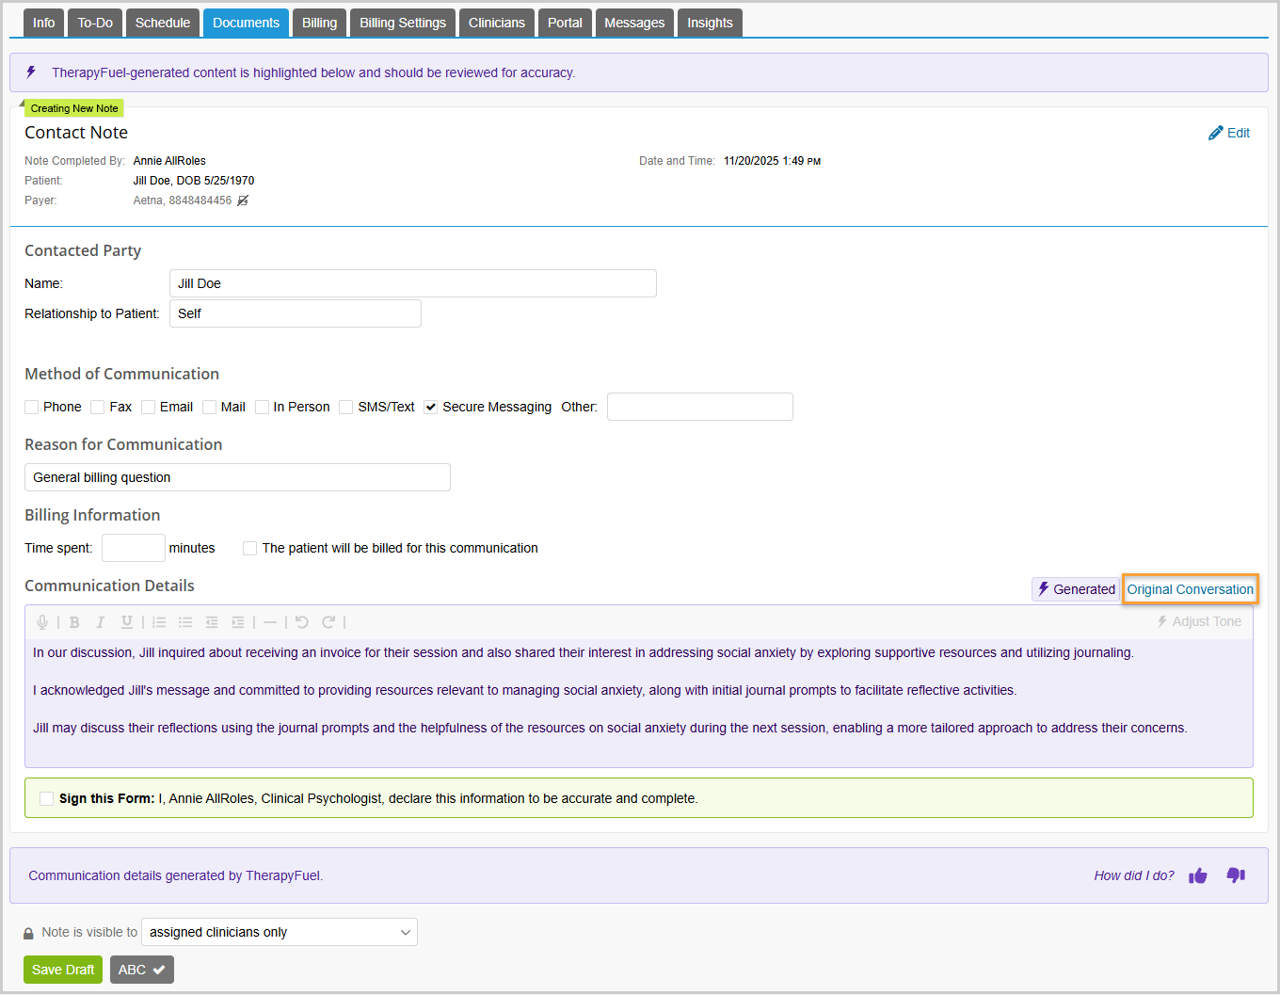Click the microphone dictation icon
This screenshot has height=995, width=1280.
coord(42,622)
